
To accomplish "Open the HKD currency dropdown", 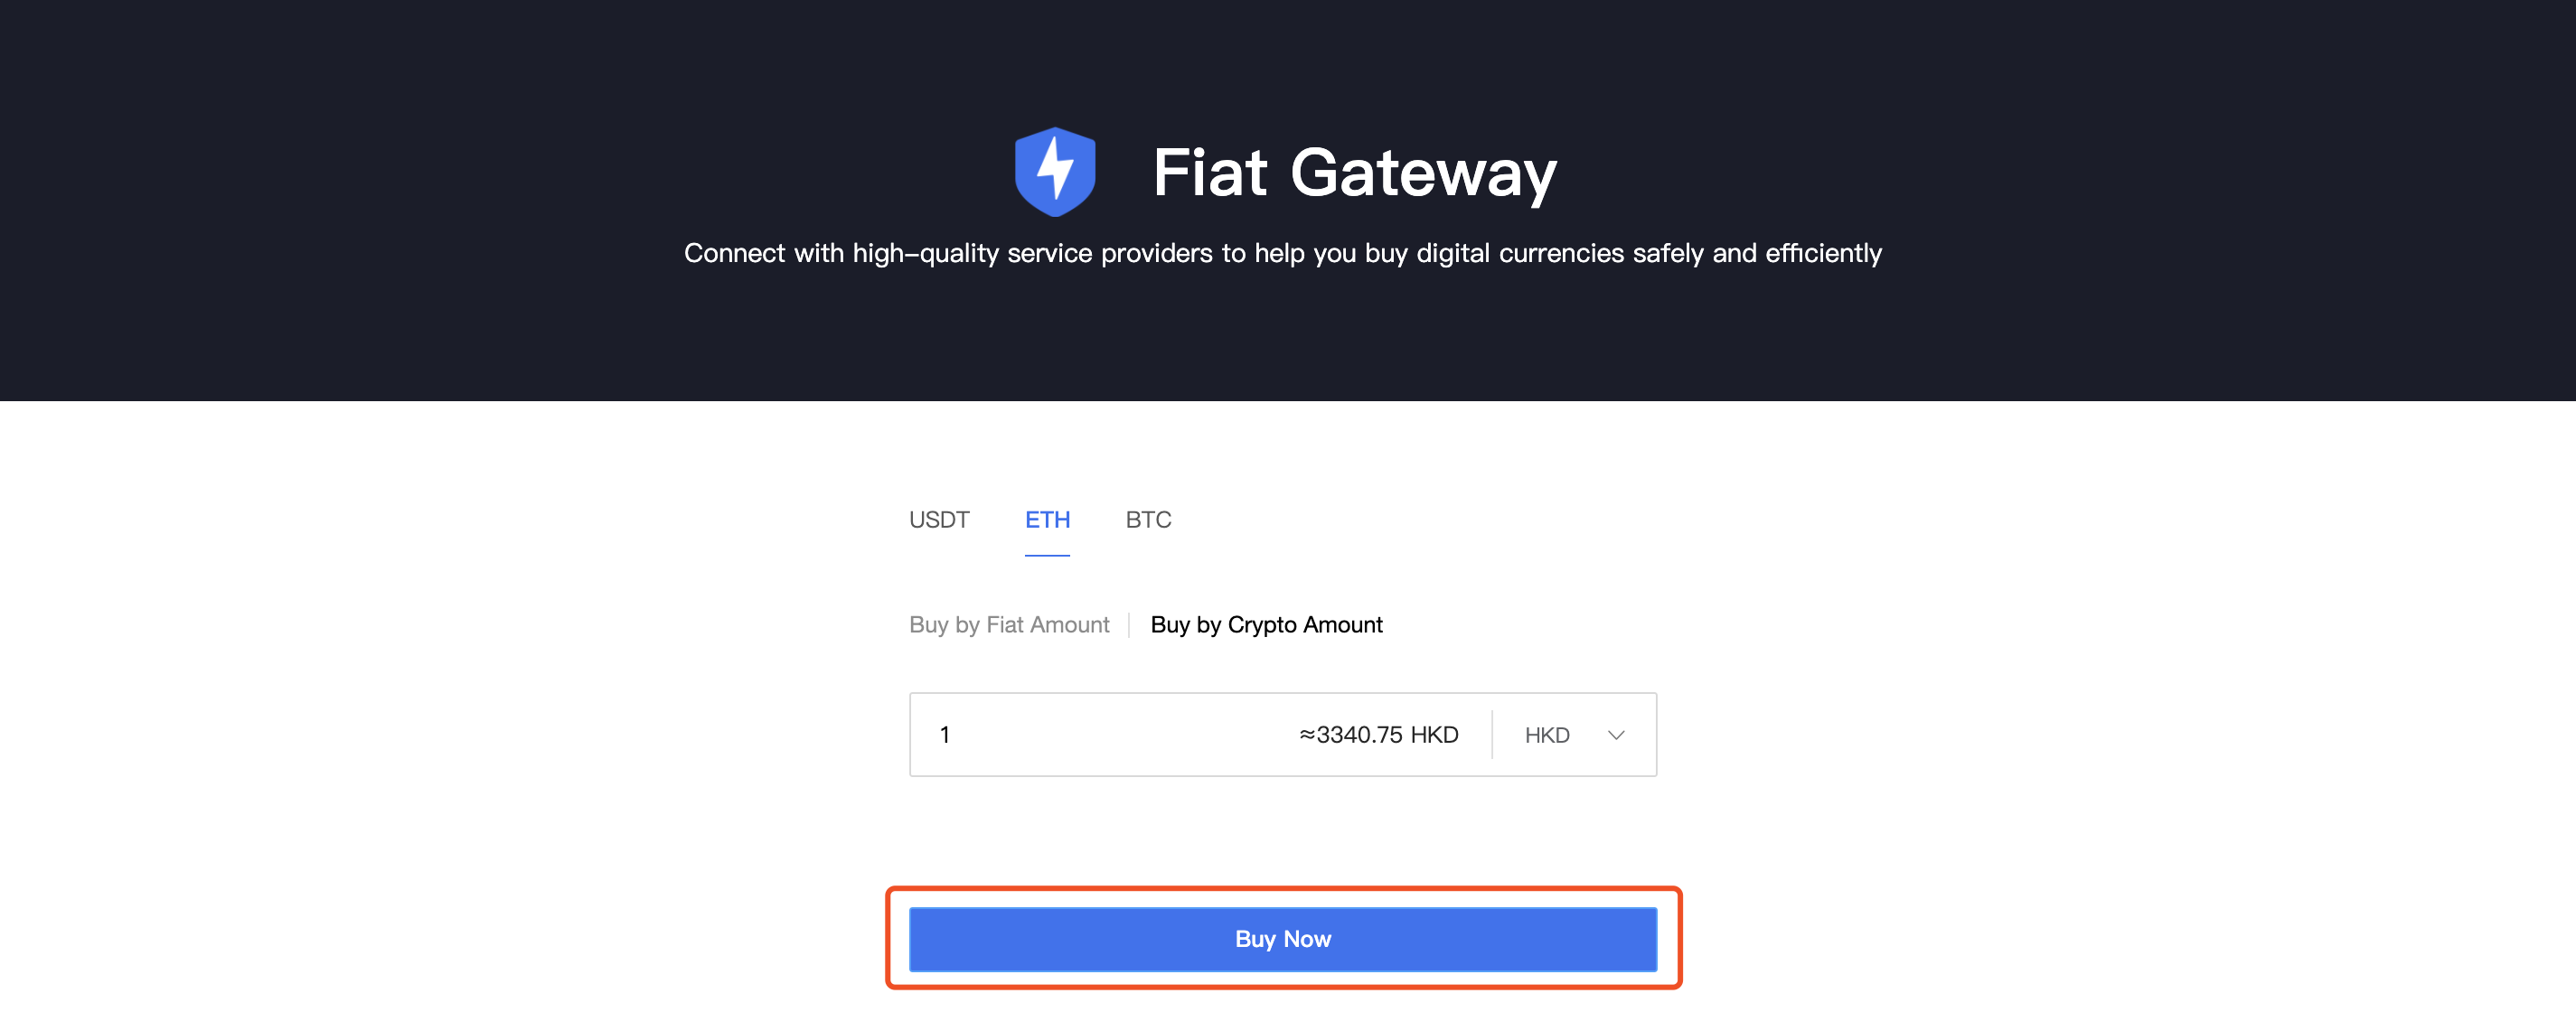I will click(1546, 735).
